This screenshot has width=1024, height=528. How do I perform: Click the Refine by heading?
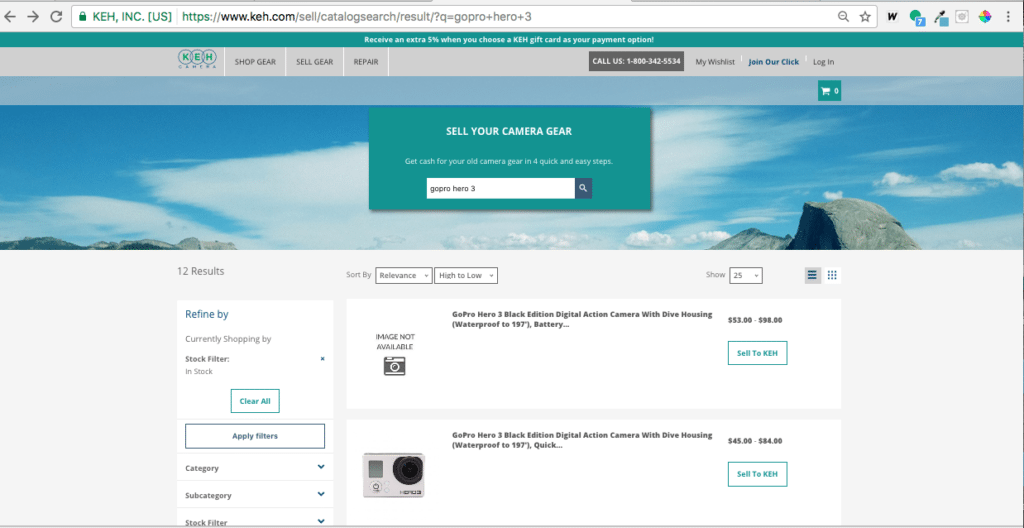pyautogui.click(x=206, y=314)
